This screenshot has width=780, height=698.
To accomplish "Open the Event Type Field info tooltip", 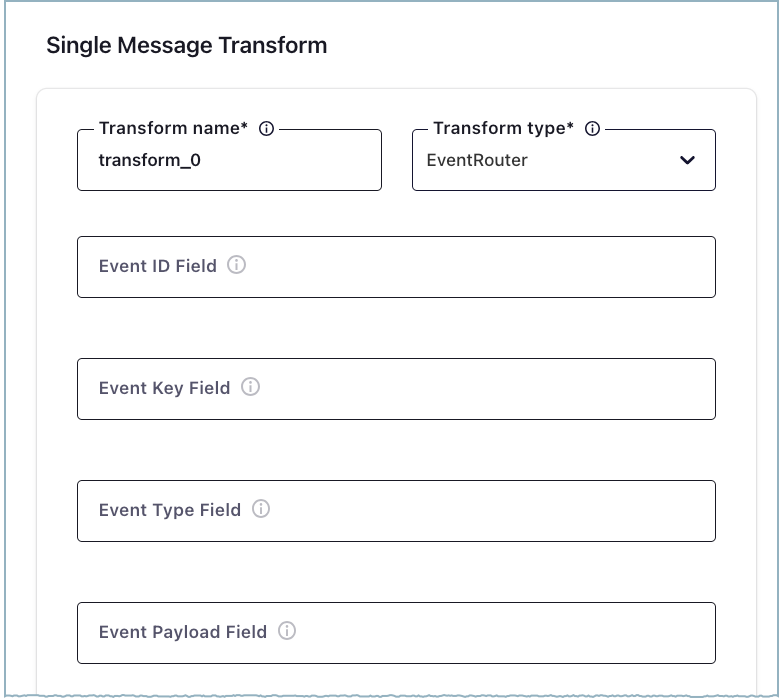I will [x=261, y=510].
